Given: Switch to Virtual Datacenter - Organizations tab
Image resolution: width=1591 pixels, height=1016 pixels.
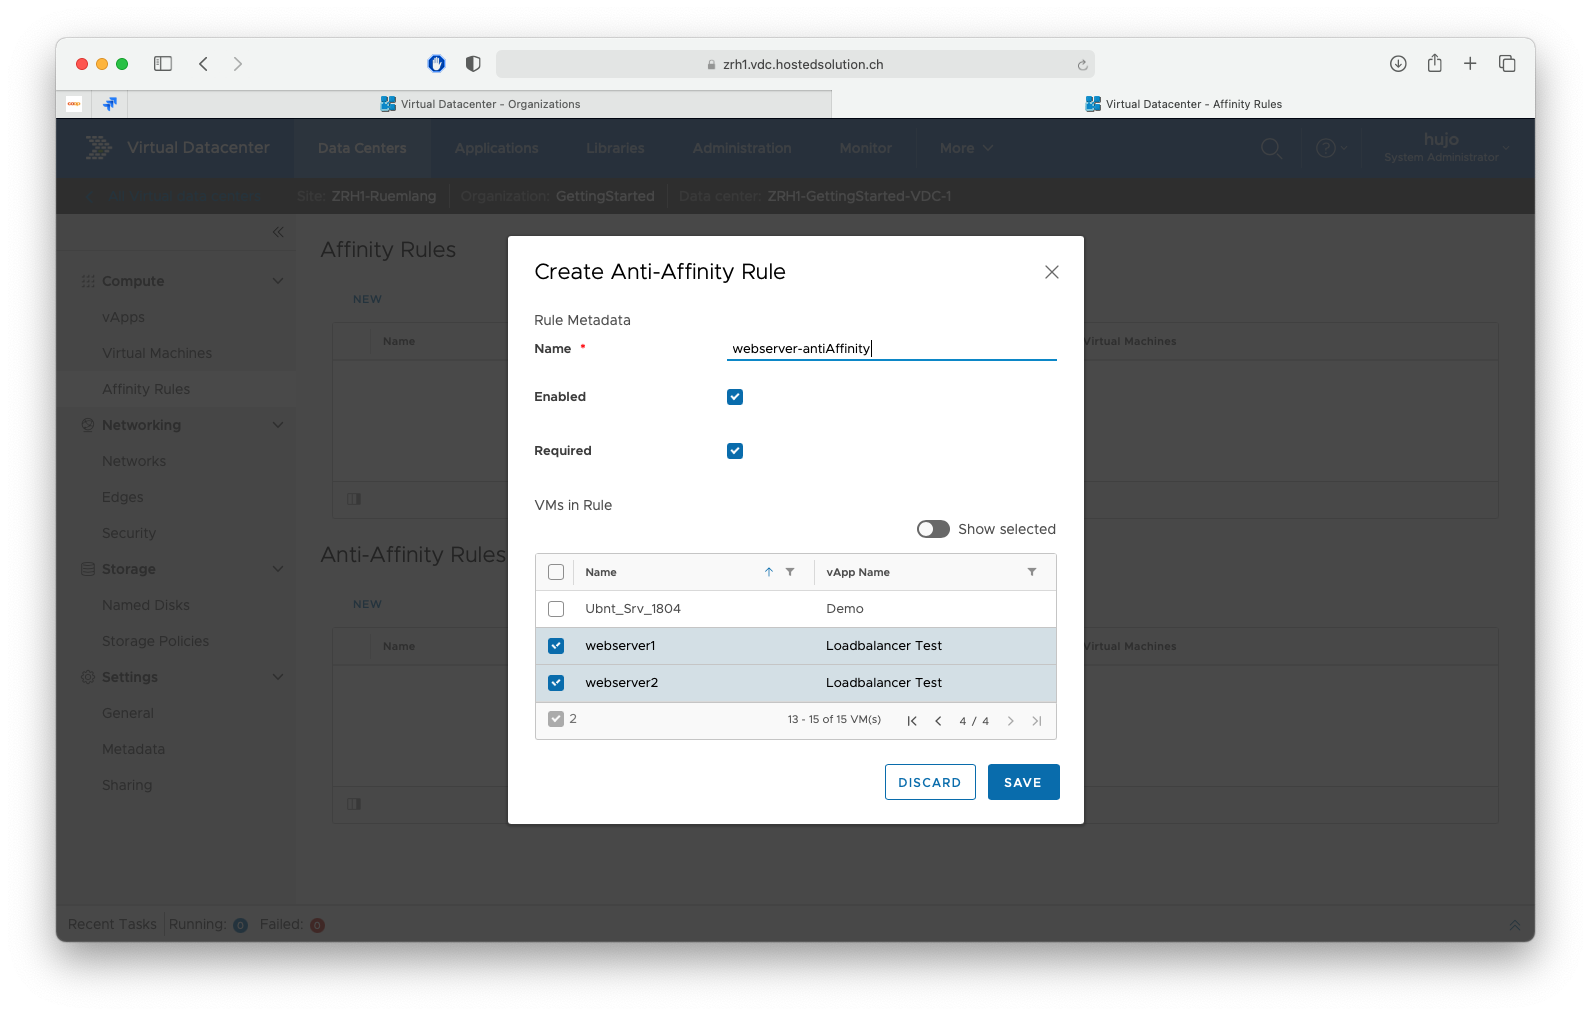Looking at the screenshot, I should (x=480, y=104).
